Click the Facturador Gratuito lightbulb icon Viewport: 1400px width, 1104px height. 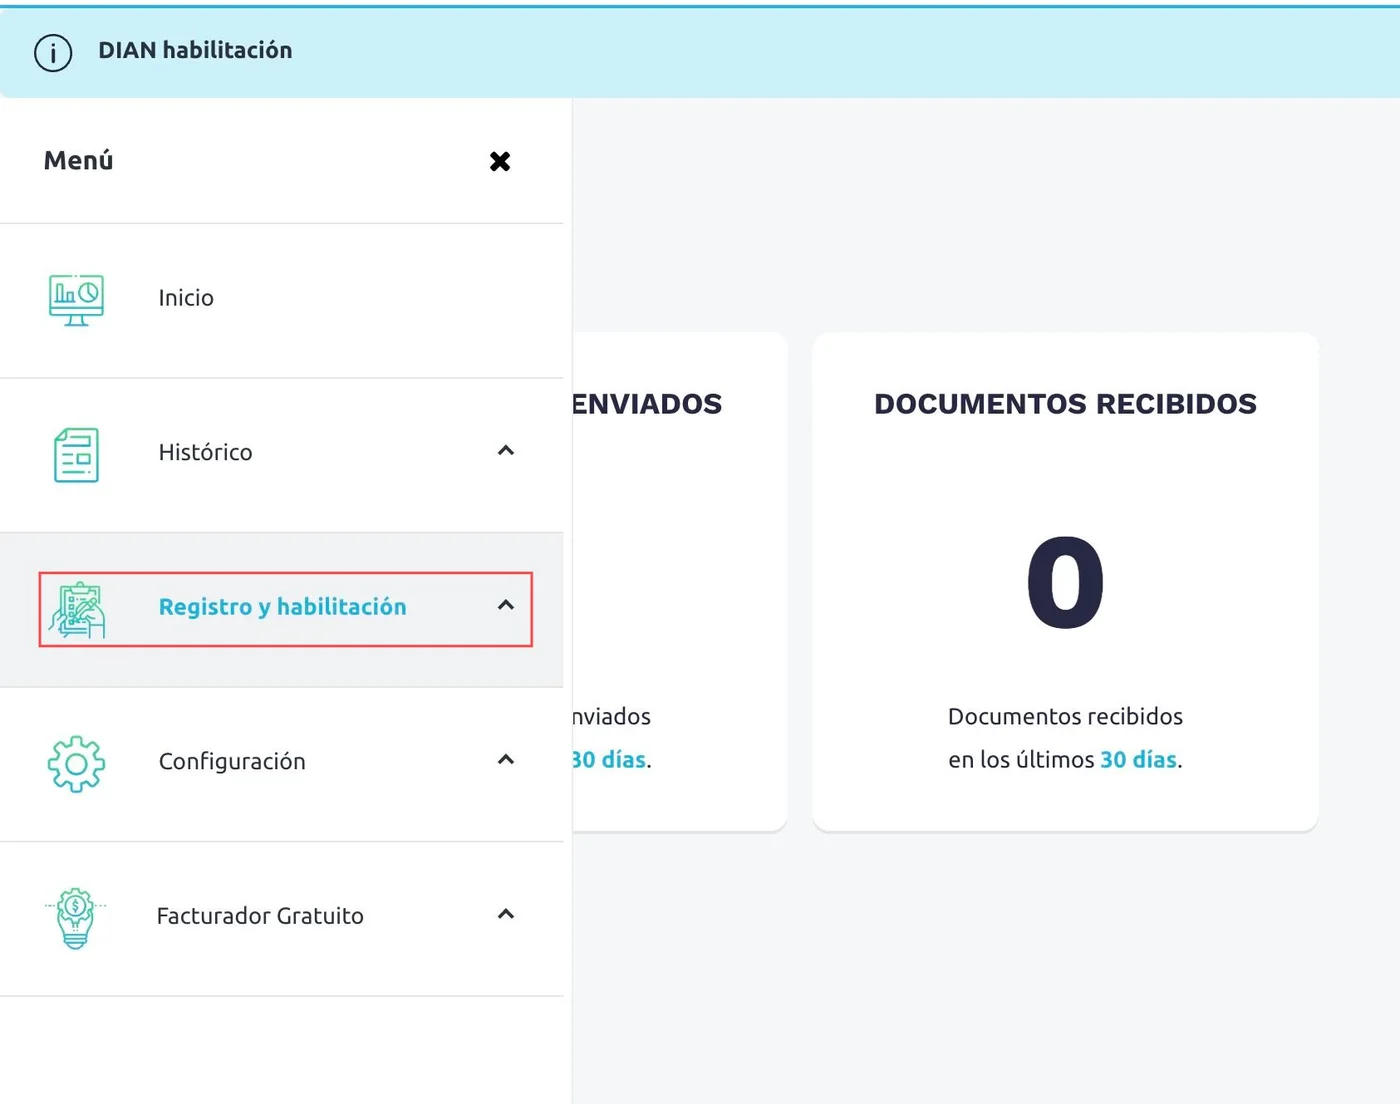click(76, 918)
